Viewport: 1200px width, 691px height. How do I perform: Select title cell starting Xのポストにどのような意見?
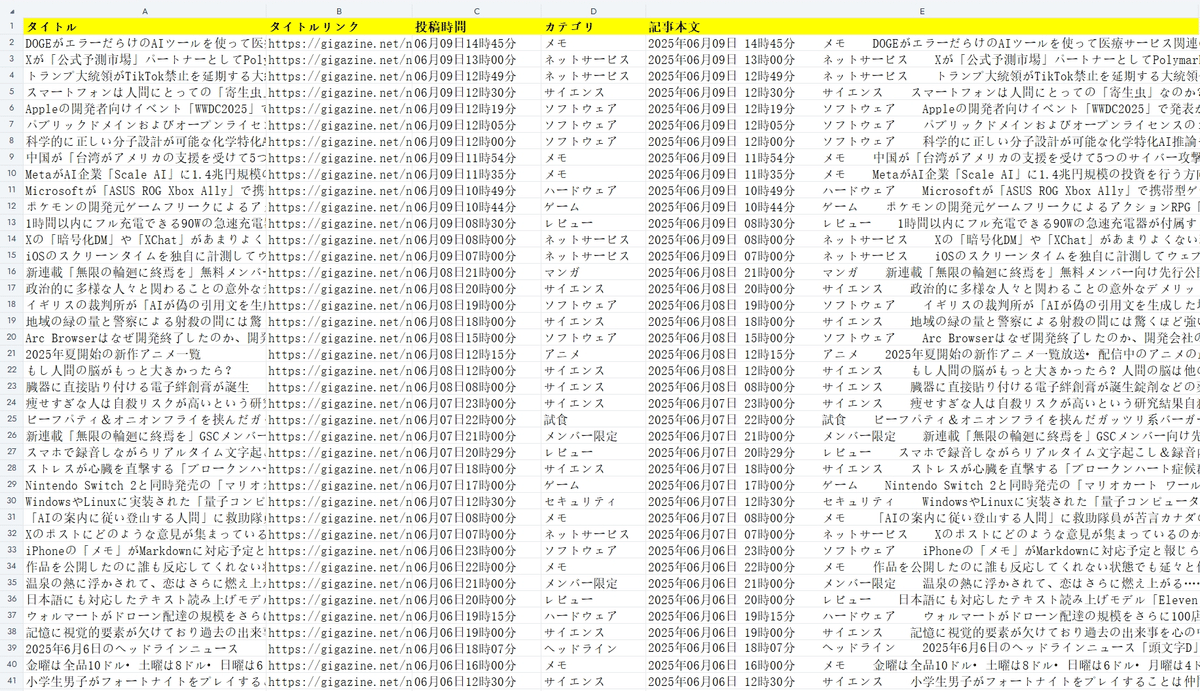click(x=145, y=533)
